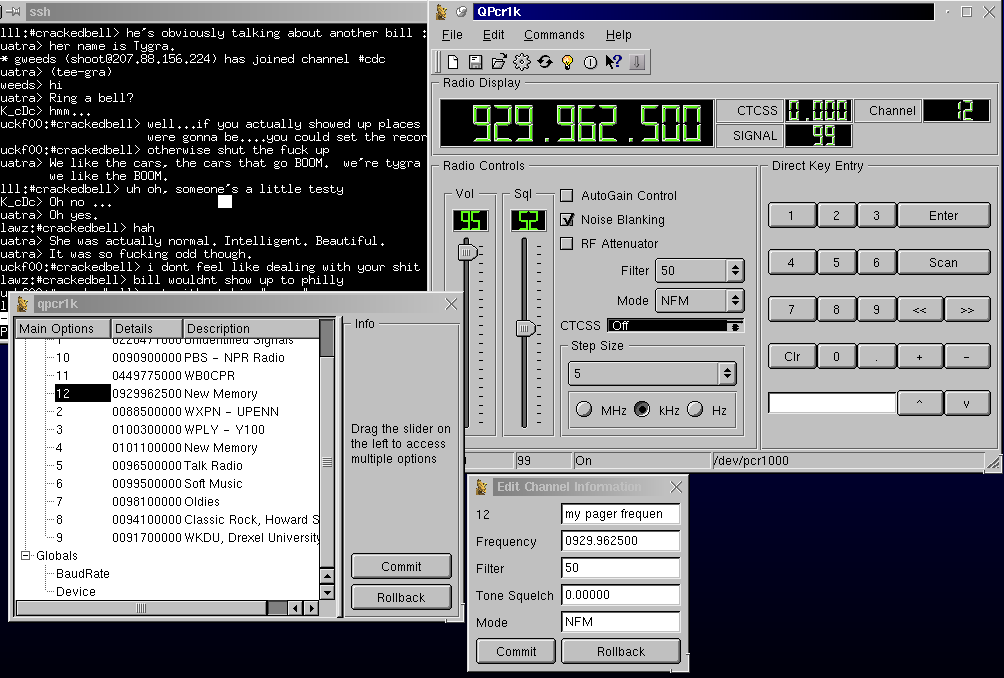Select the kHz step unit radio button
Screen dimensions: 1004x678
642,410
